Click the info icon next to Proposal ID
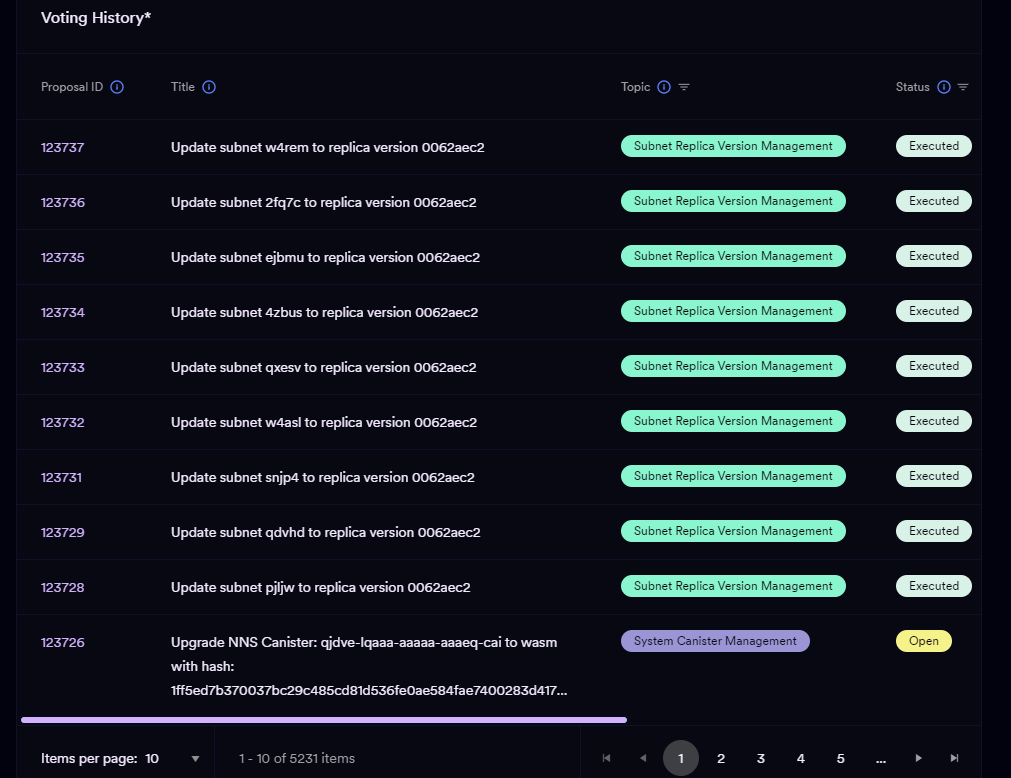Screen dimensions: 1011x778 click(x=117, y=87)
